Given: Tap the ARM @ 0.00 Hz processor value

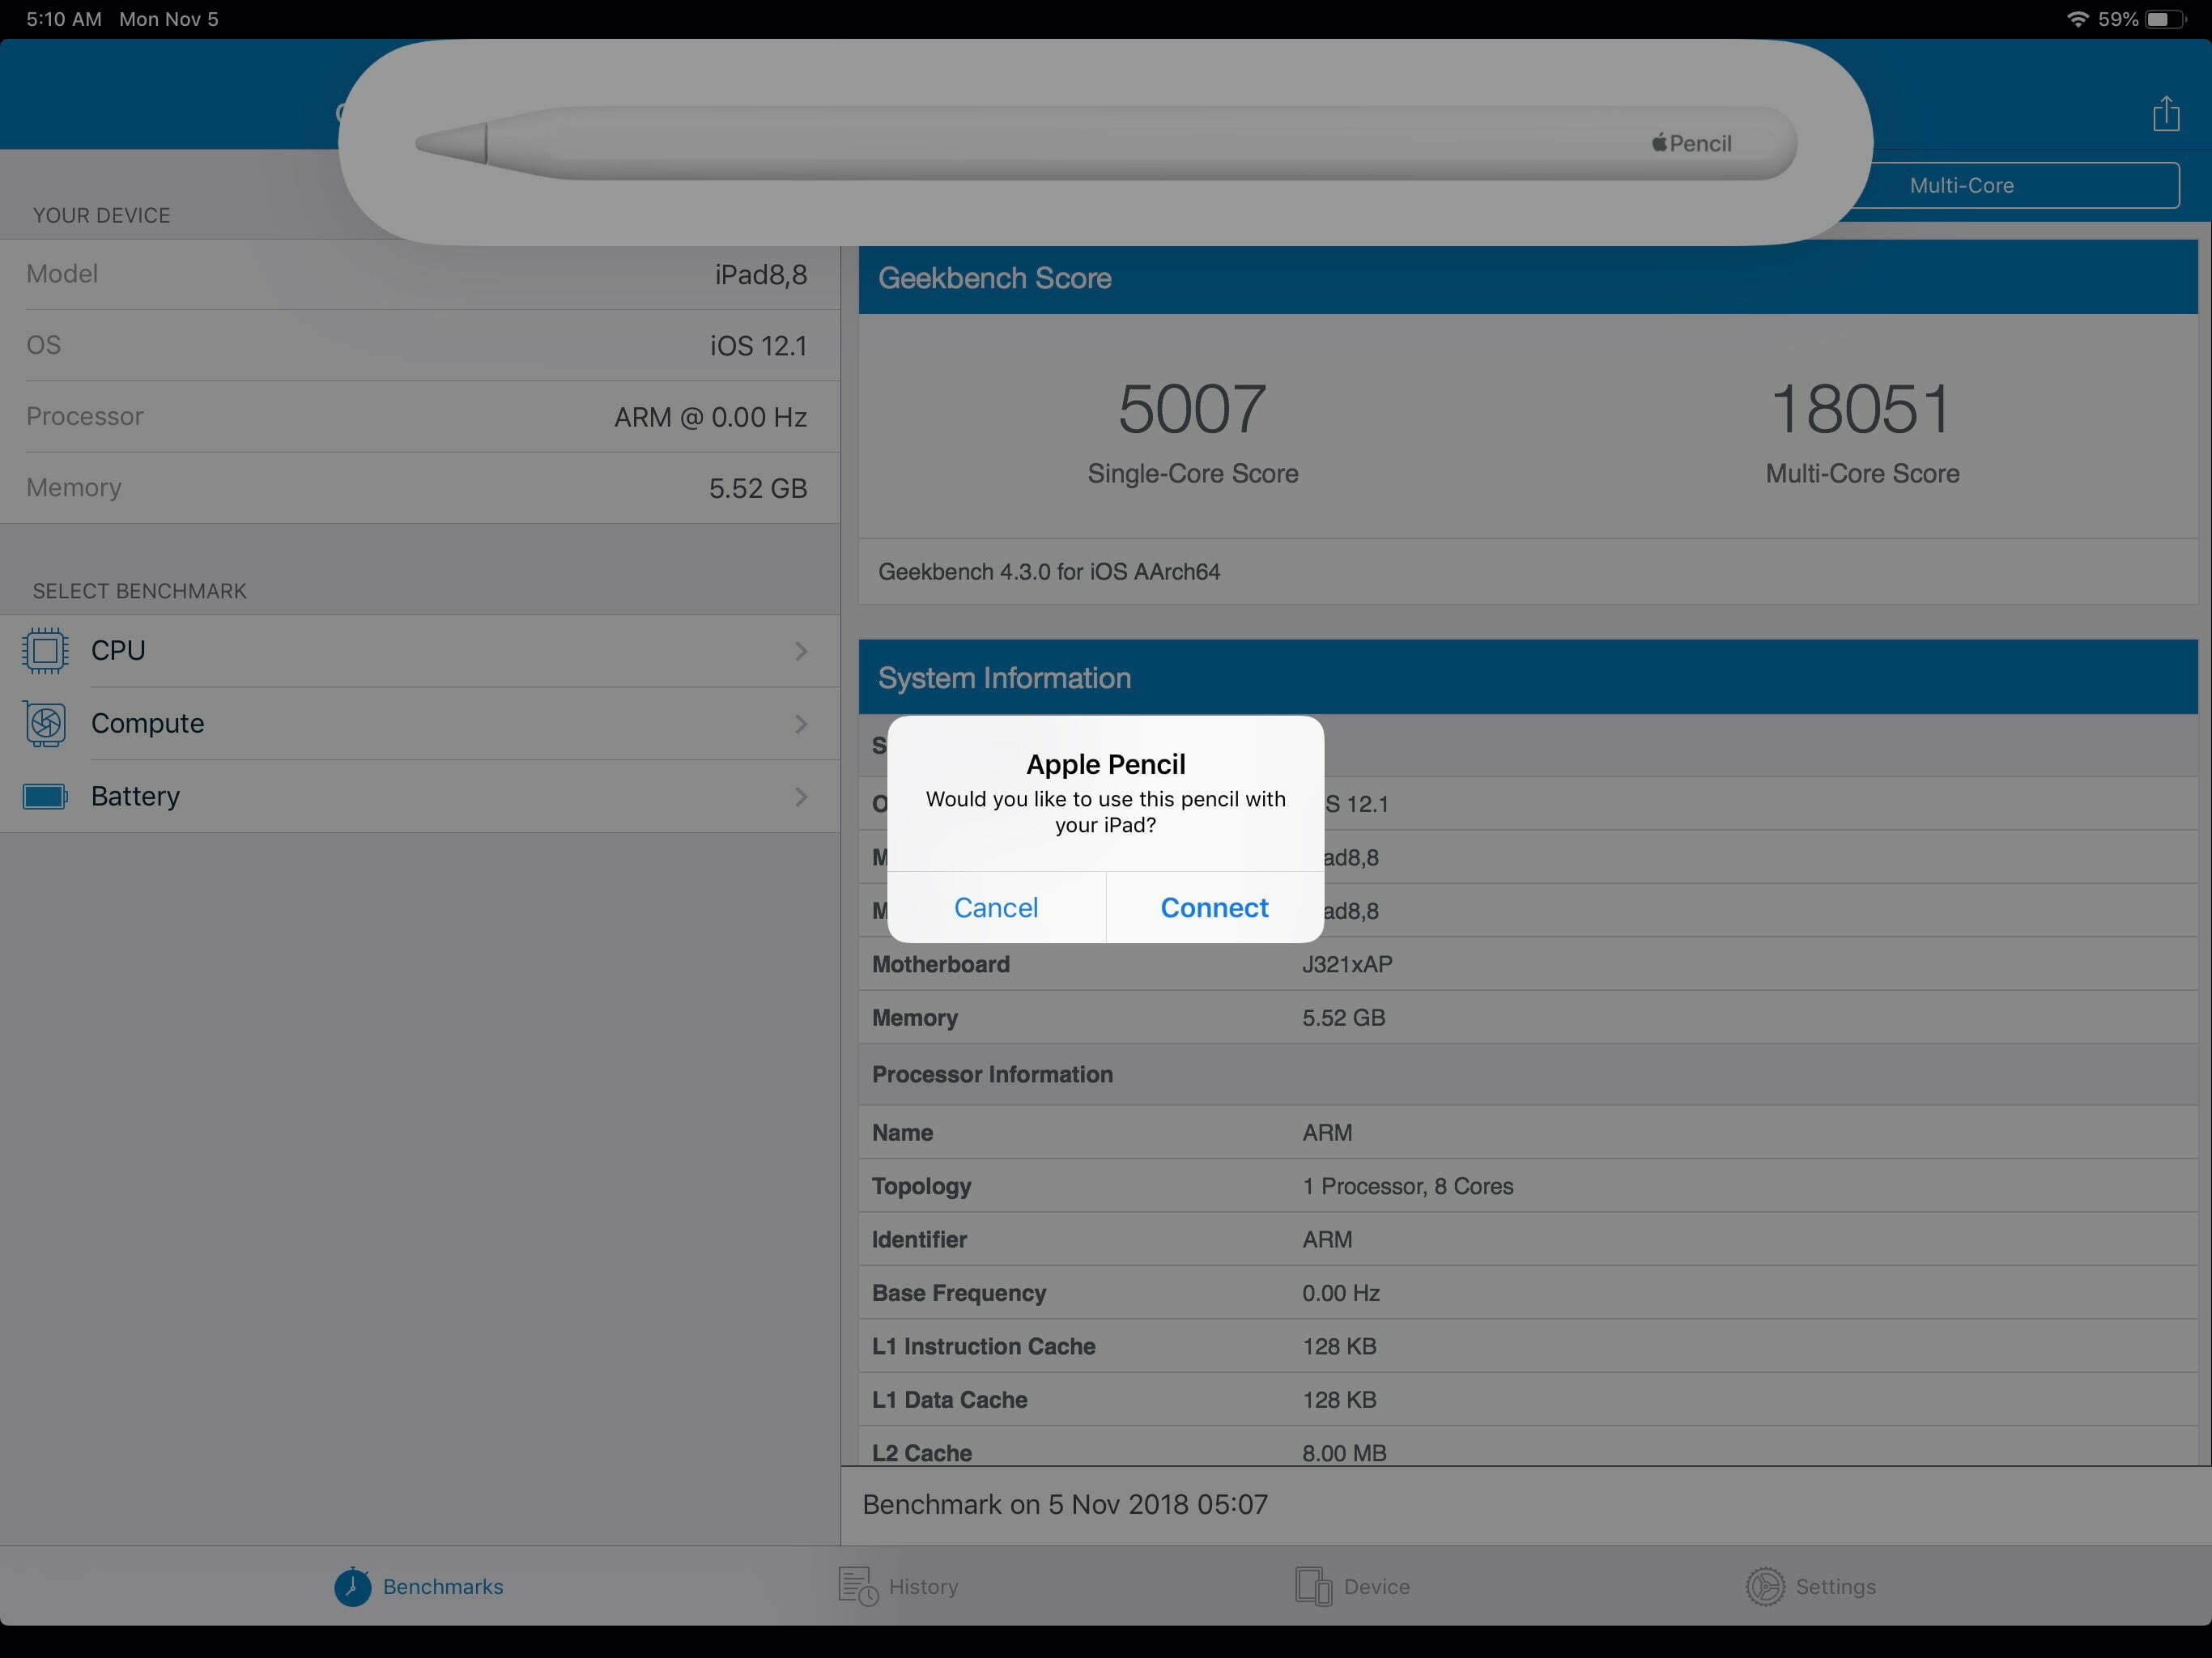Looking at the screenshot, I should click(710, 417).
